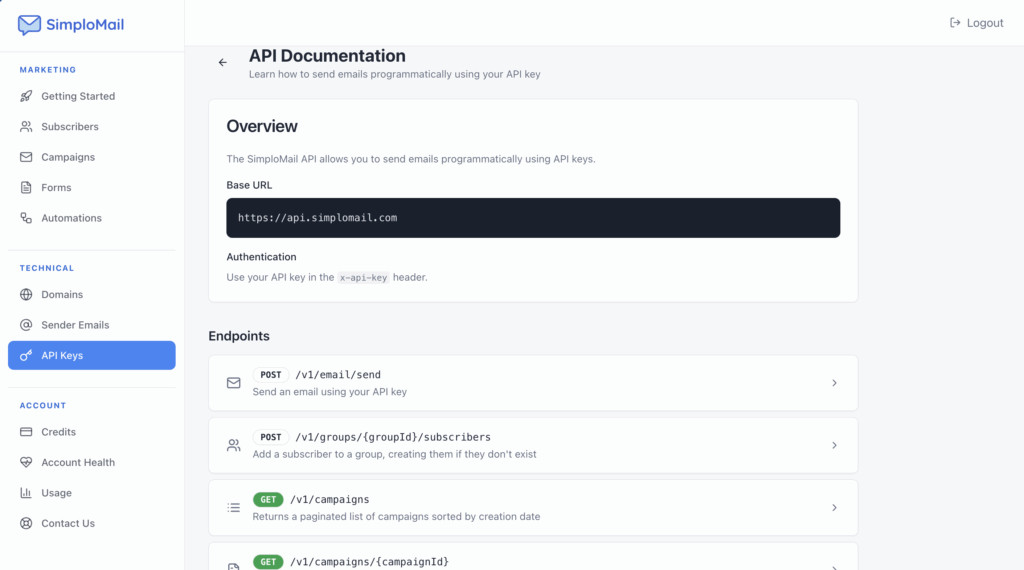
Task: Click the Getting Started rocket icon
Action: (26, 96)
